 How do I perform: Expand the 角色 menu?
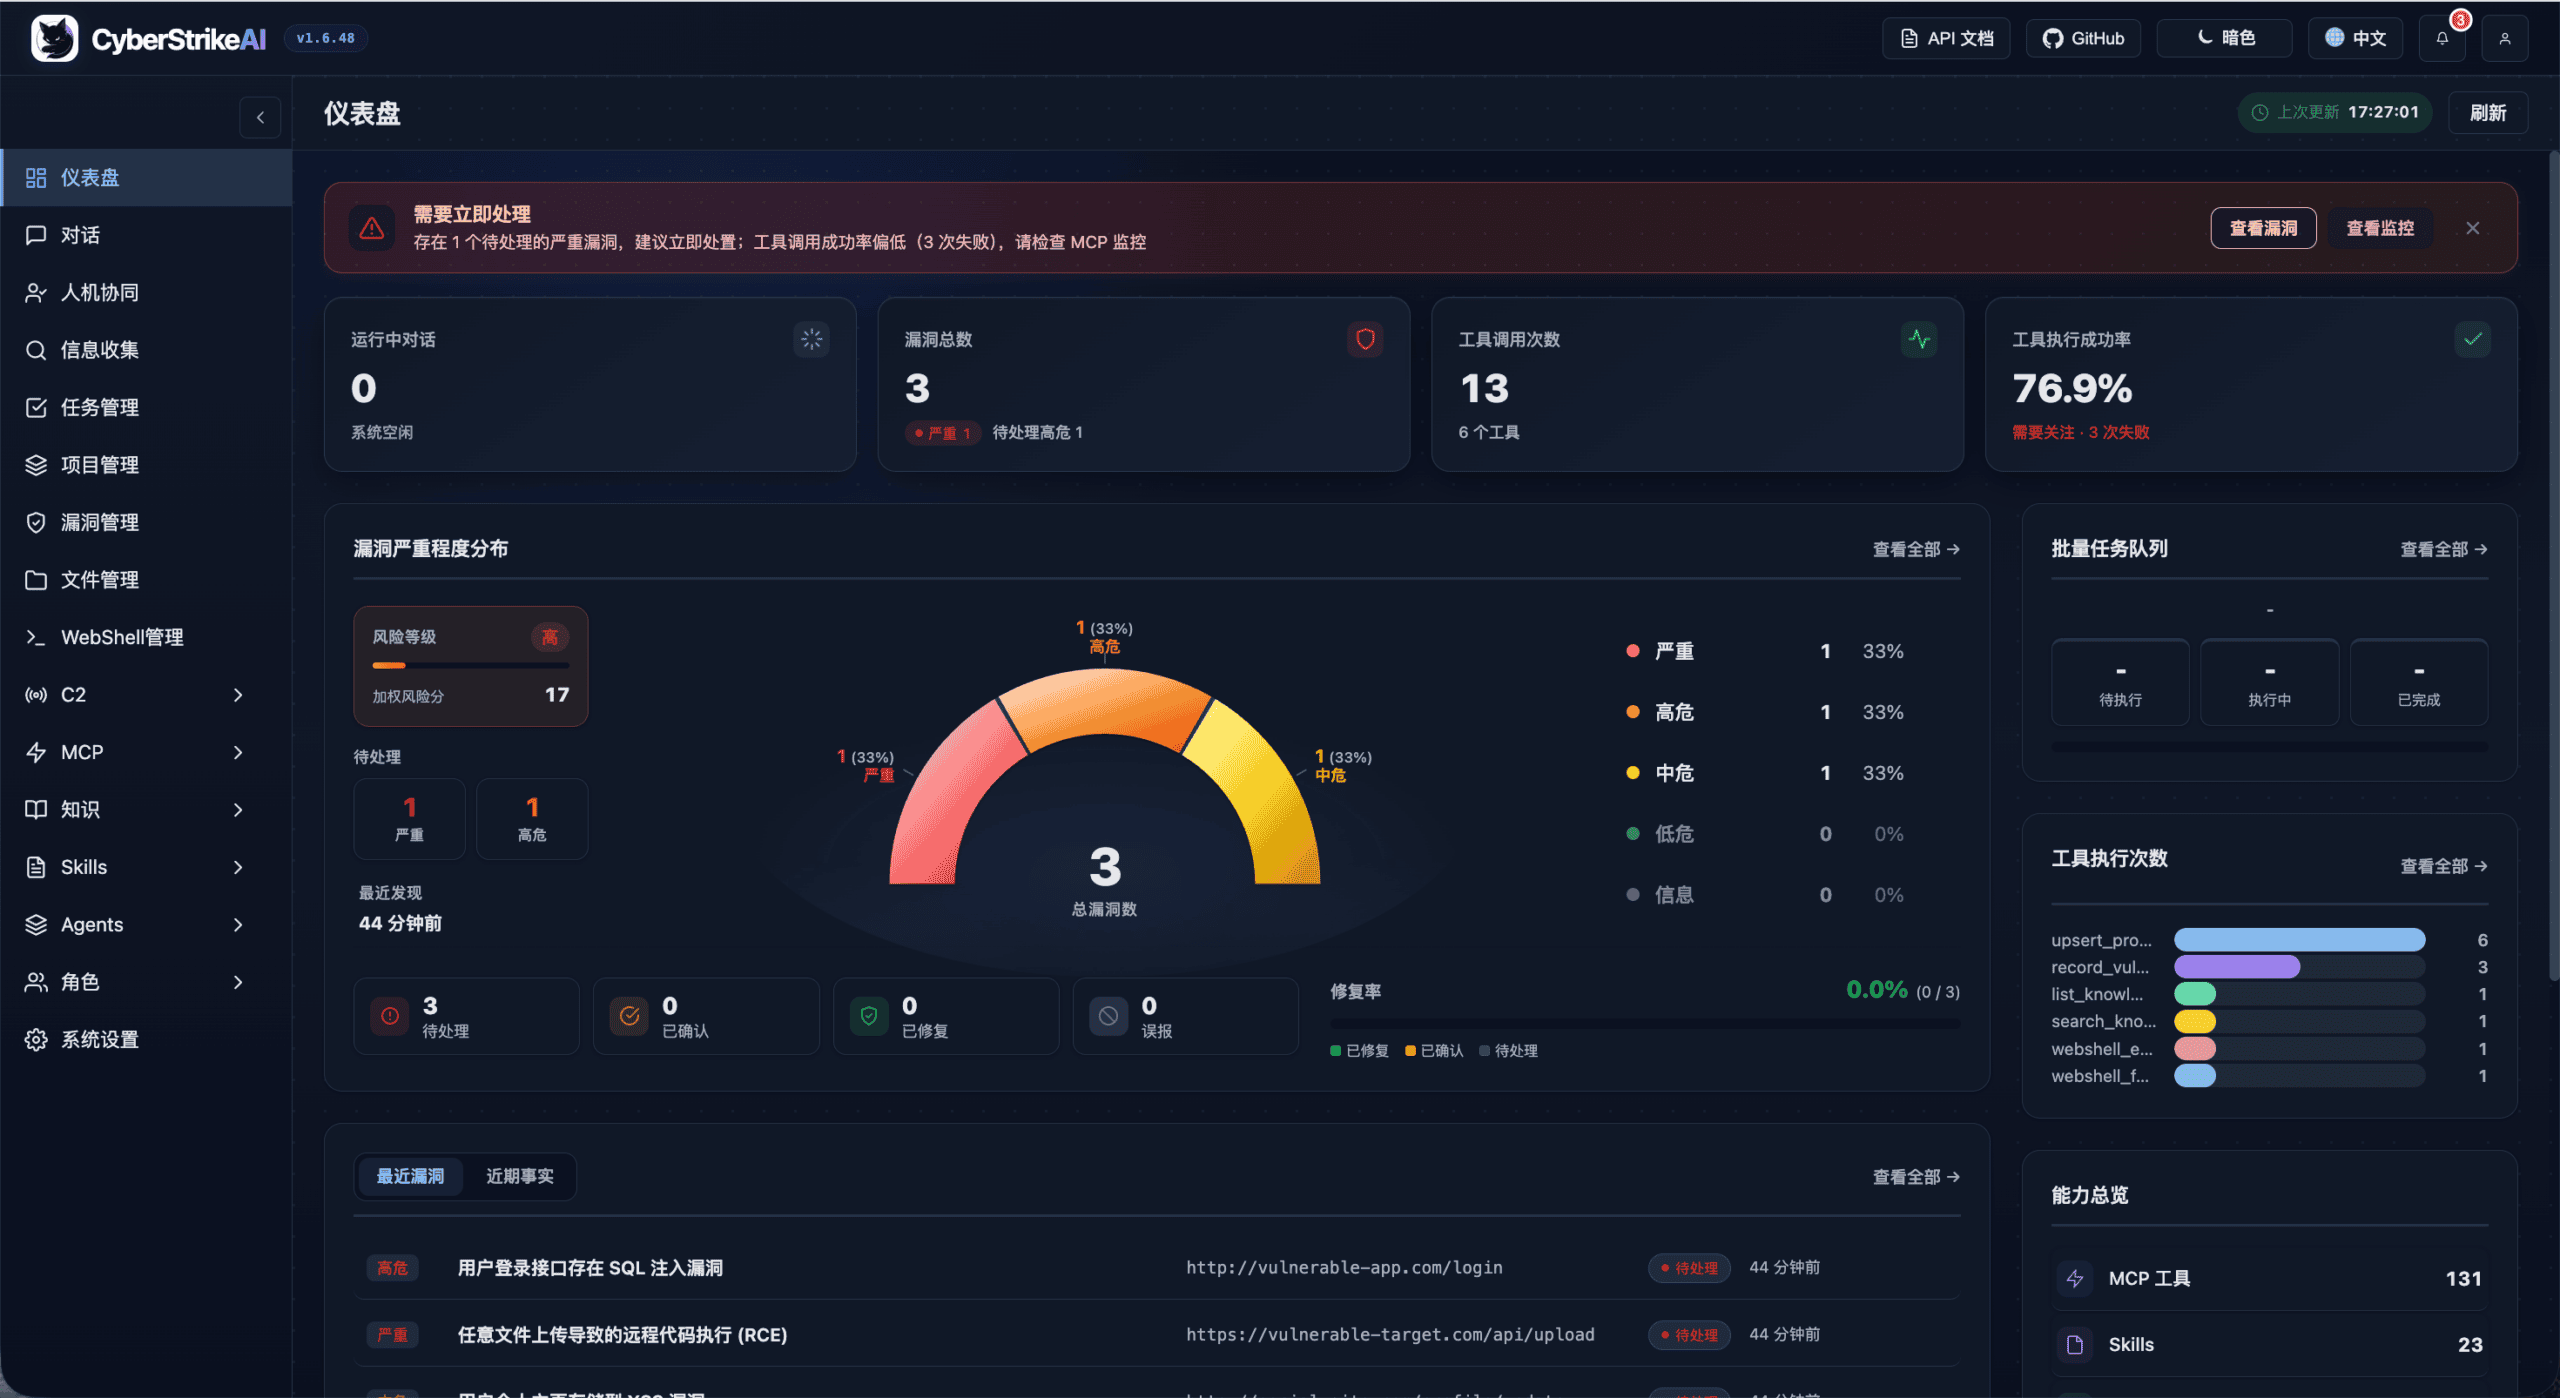click(x=146, y=982)
